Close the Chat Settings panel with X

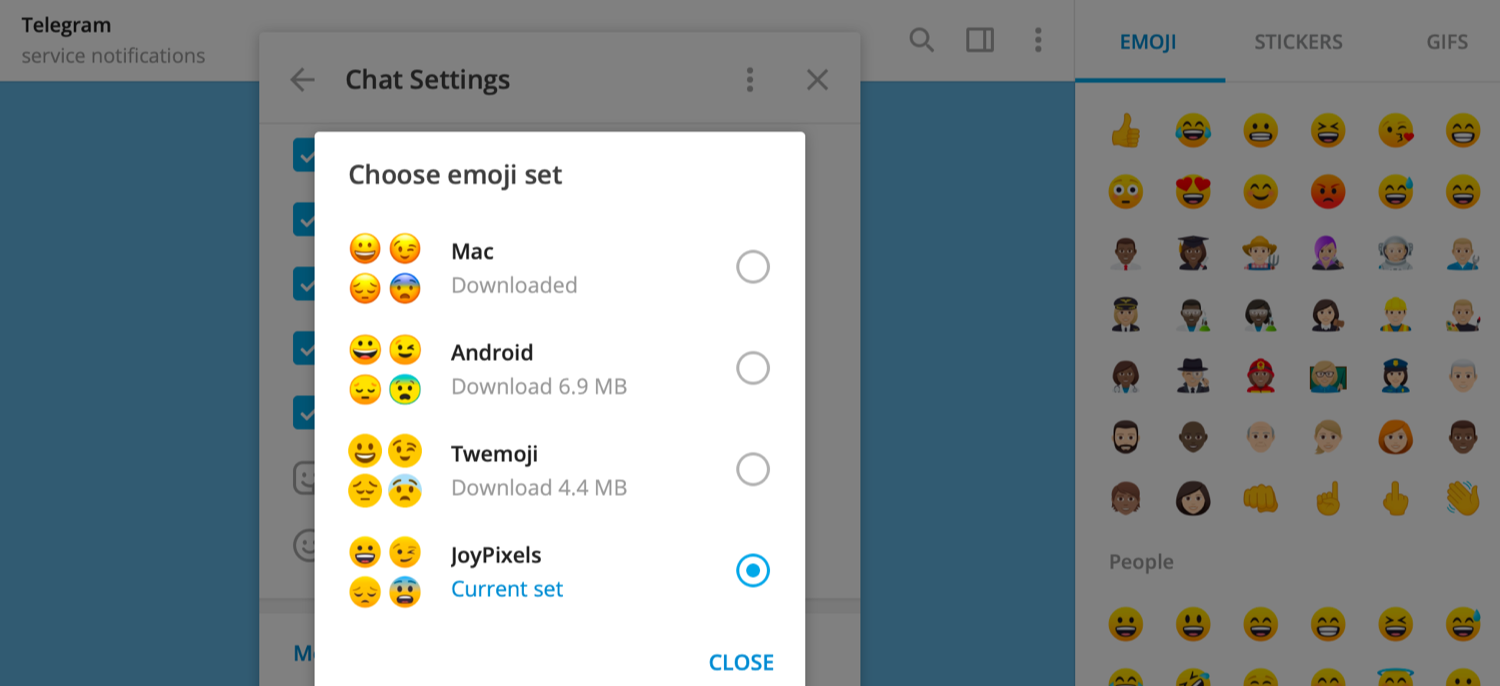817,80
